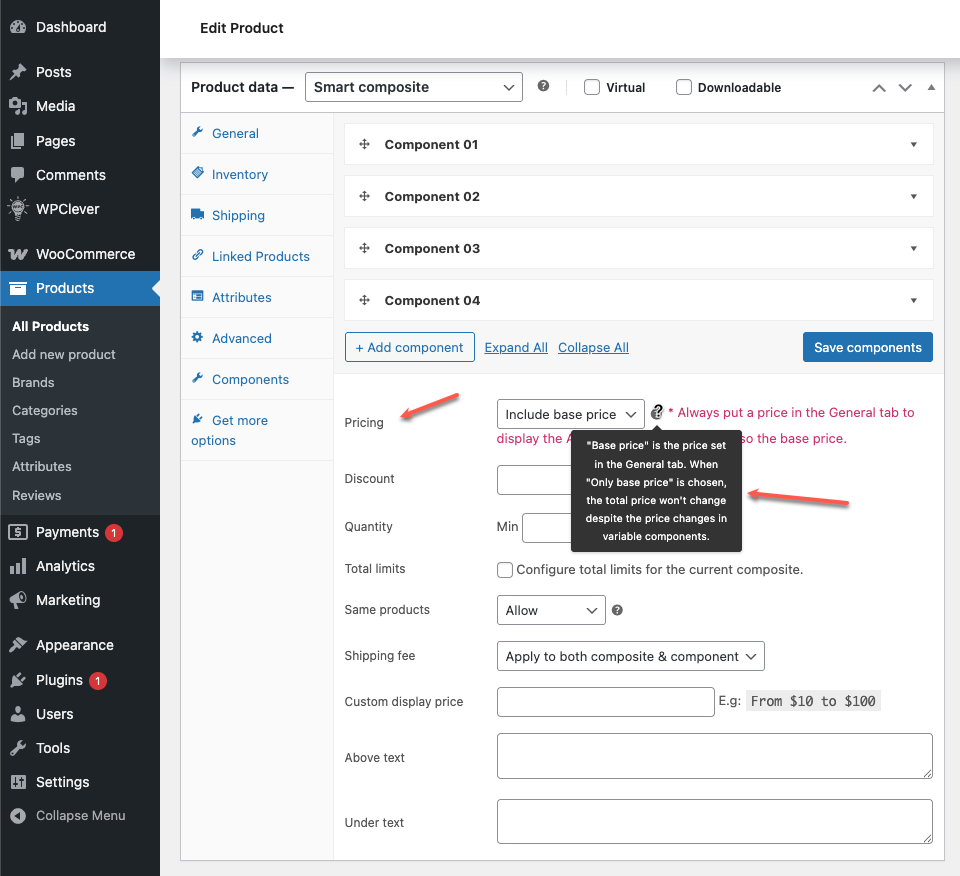
Task: Click the help icon next to Same products
Action: pyautogui.click(x=617, y=610)
